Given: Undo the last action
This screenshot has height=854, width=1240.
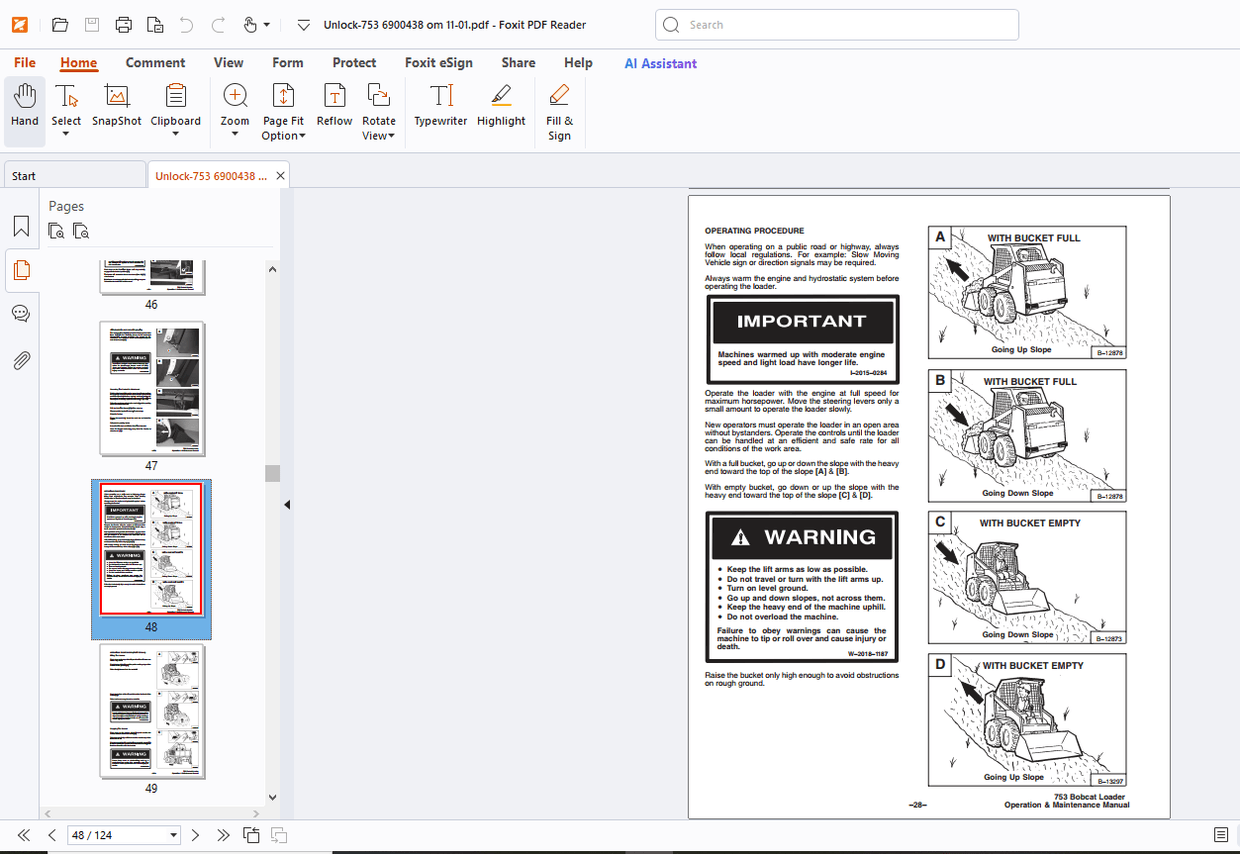Looking at the screenshot, I should coord(186,24).
